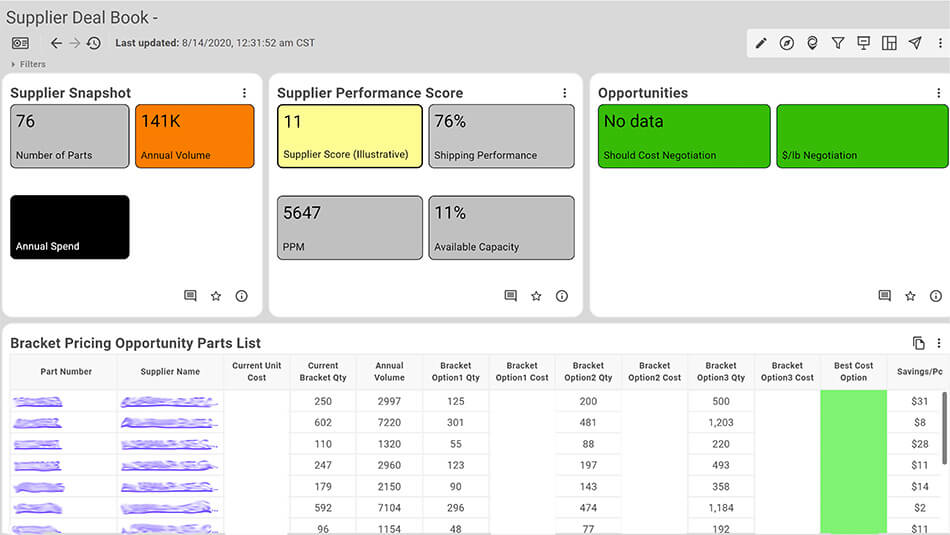This screenshot has height=535, width=950.
Task: Click the Annual Volume orange tile
Action: tap(194, 136)
